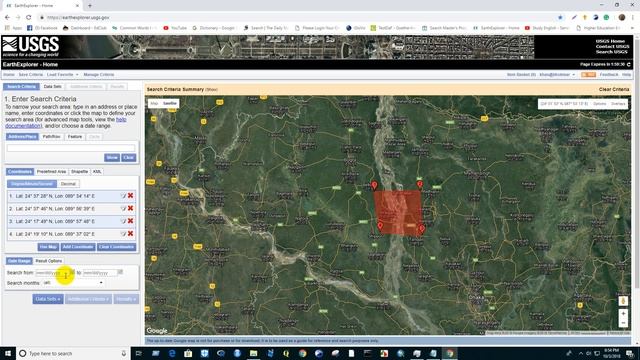Click the USGS logo

(31, 47)
